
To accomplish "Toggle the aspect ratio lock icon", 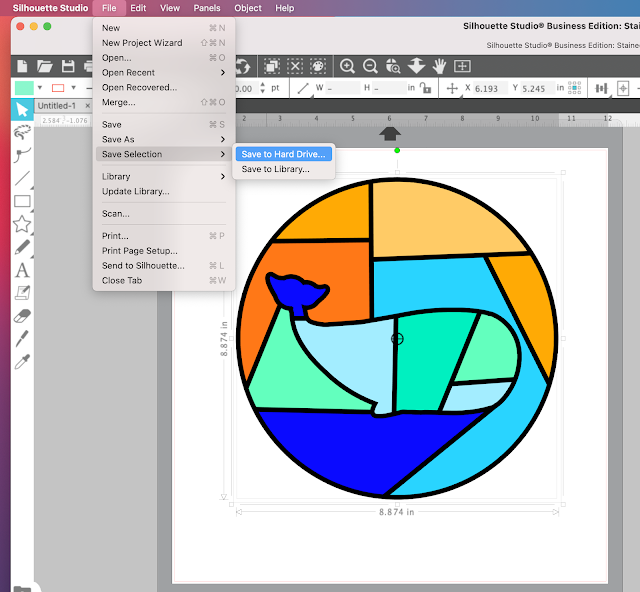I will tap(425, 88).
